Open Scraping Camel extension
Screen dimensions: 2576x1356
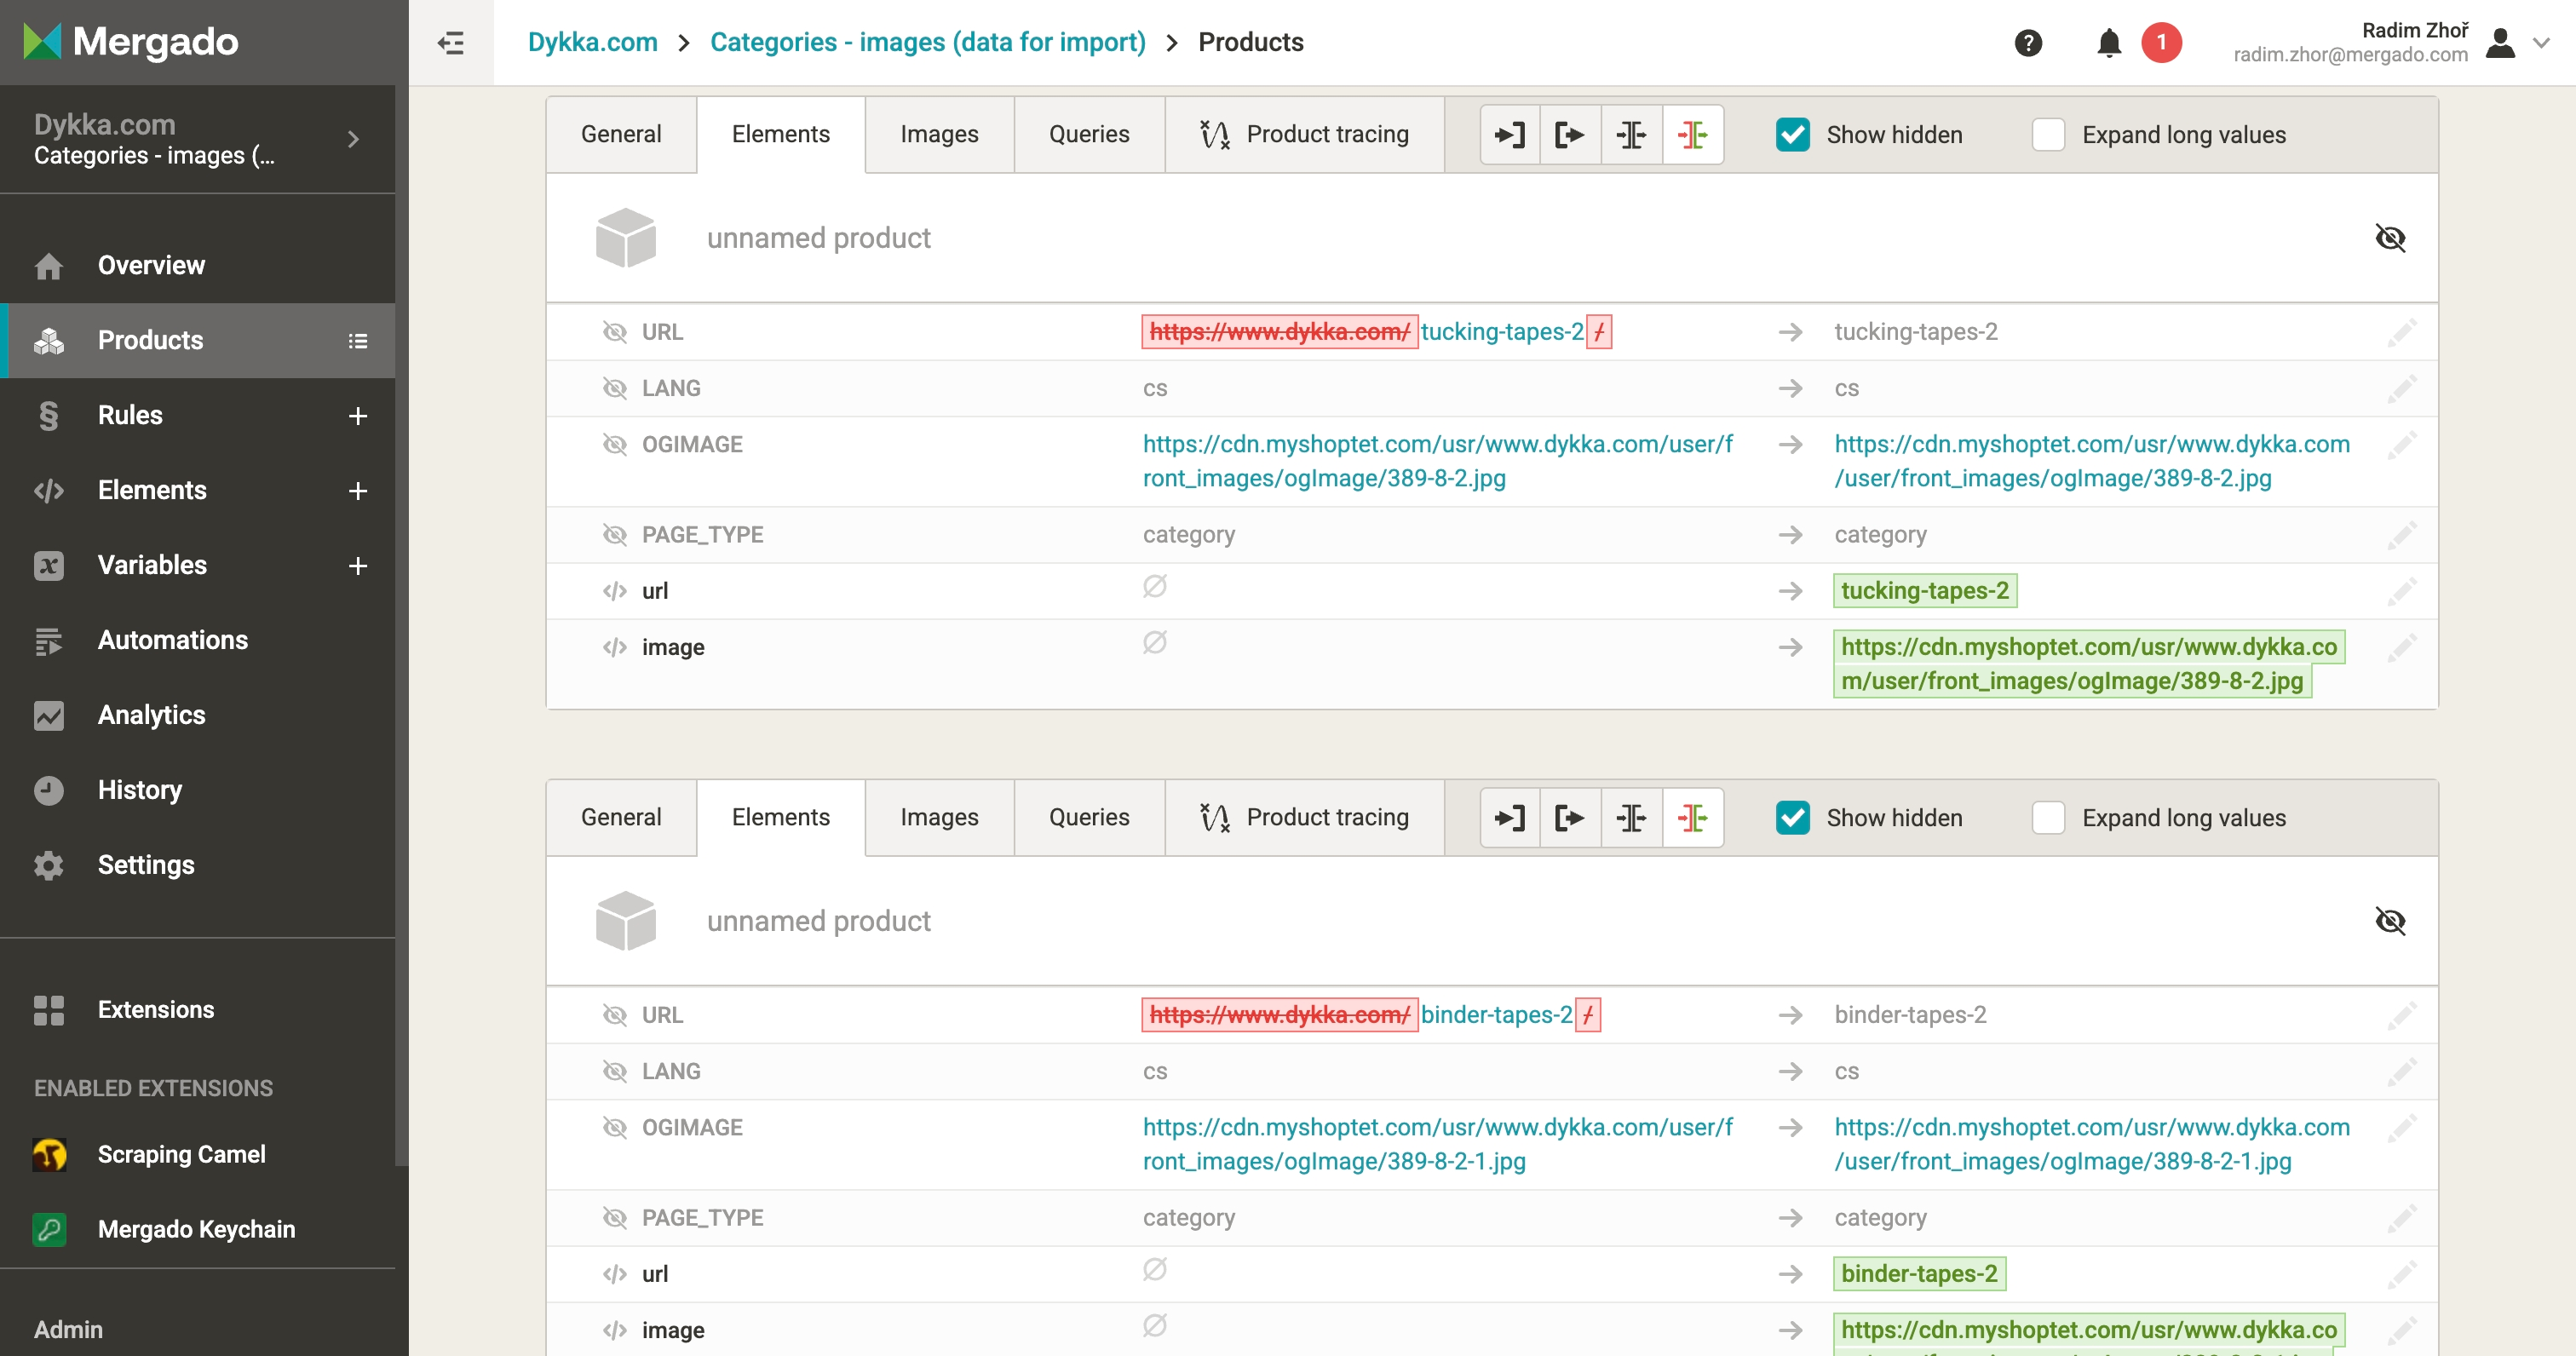coord(181,1154)
